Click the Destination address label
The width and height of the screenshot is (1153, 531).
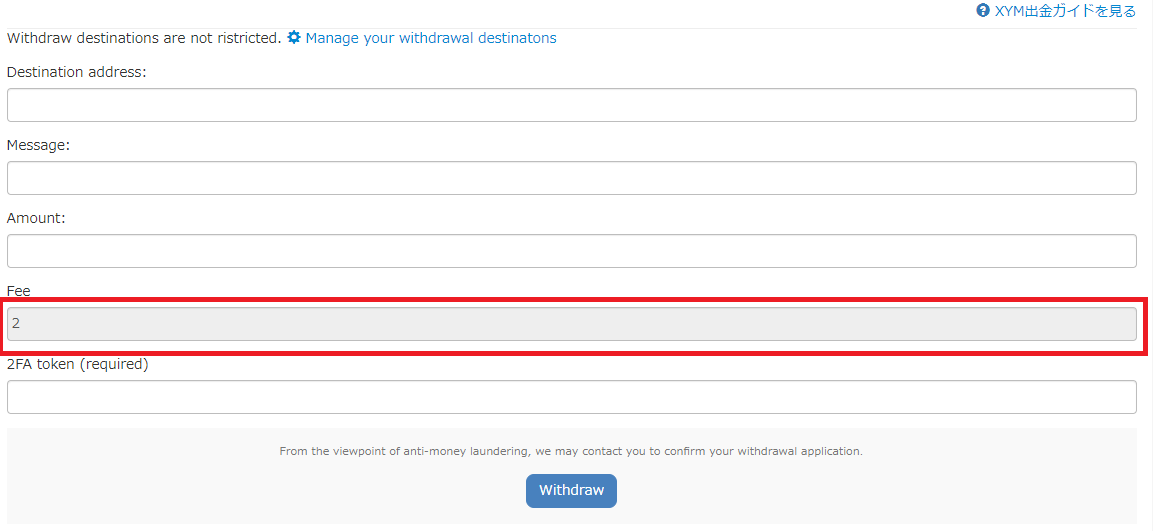pos(77,72)
